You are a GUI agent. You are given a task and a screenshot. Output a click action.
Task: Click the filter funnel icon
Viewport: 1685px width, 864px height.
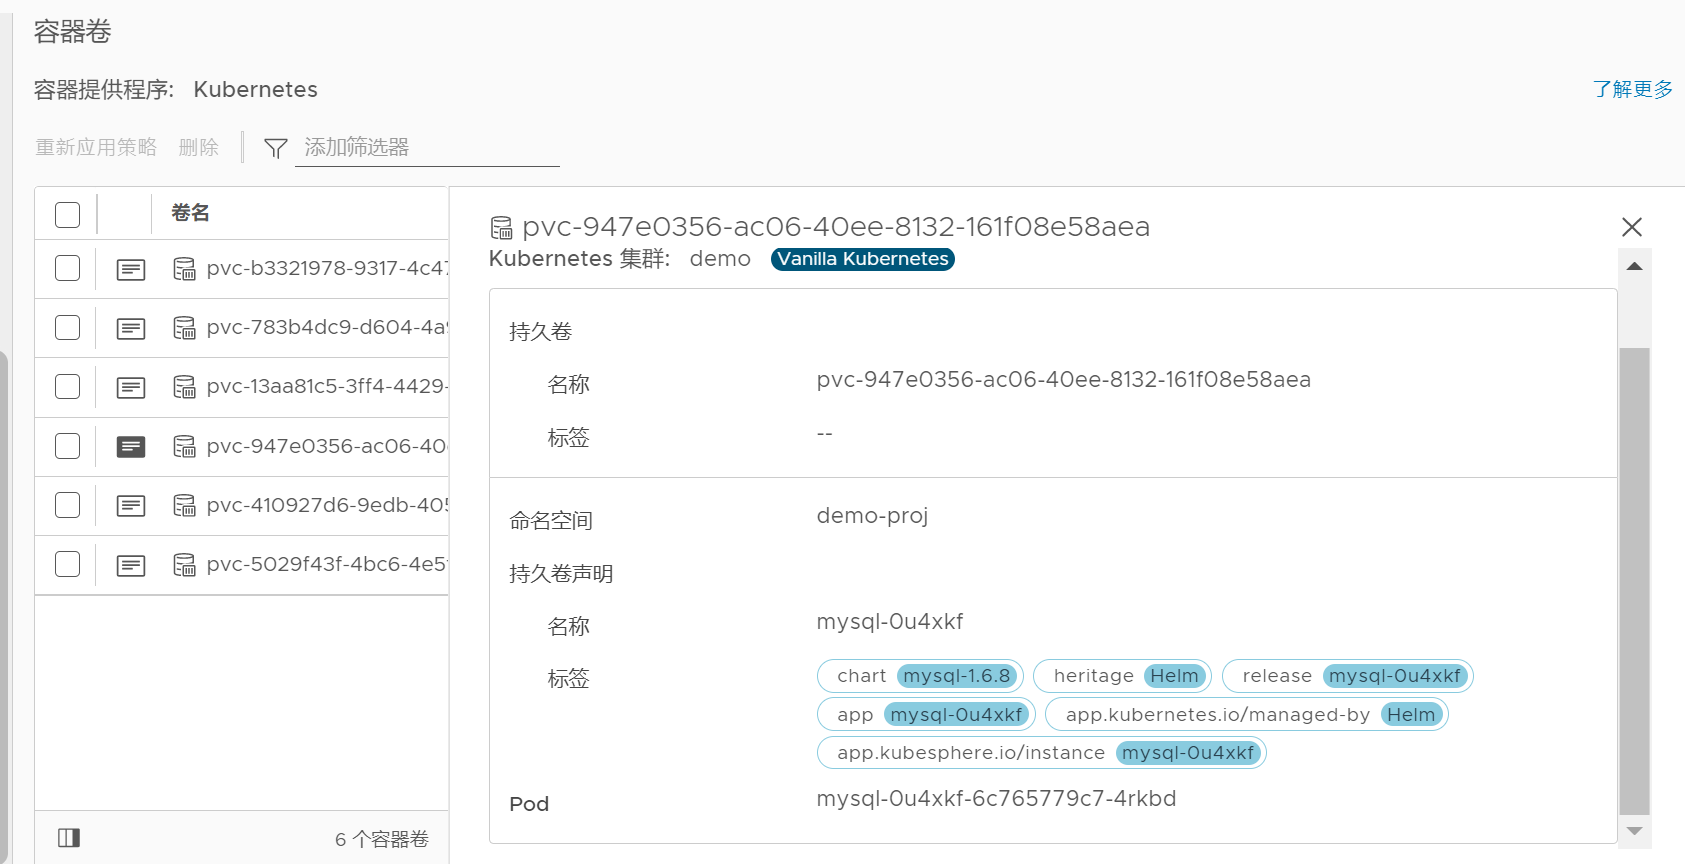(x=276, y=148)
